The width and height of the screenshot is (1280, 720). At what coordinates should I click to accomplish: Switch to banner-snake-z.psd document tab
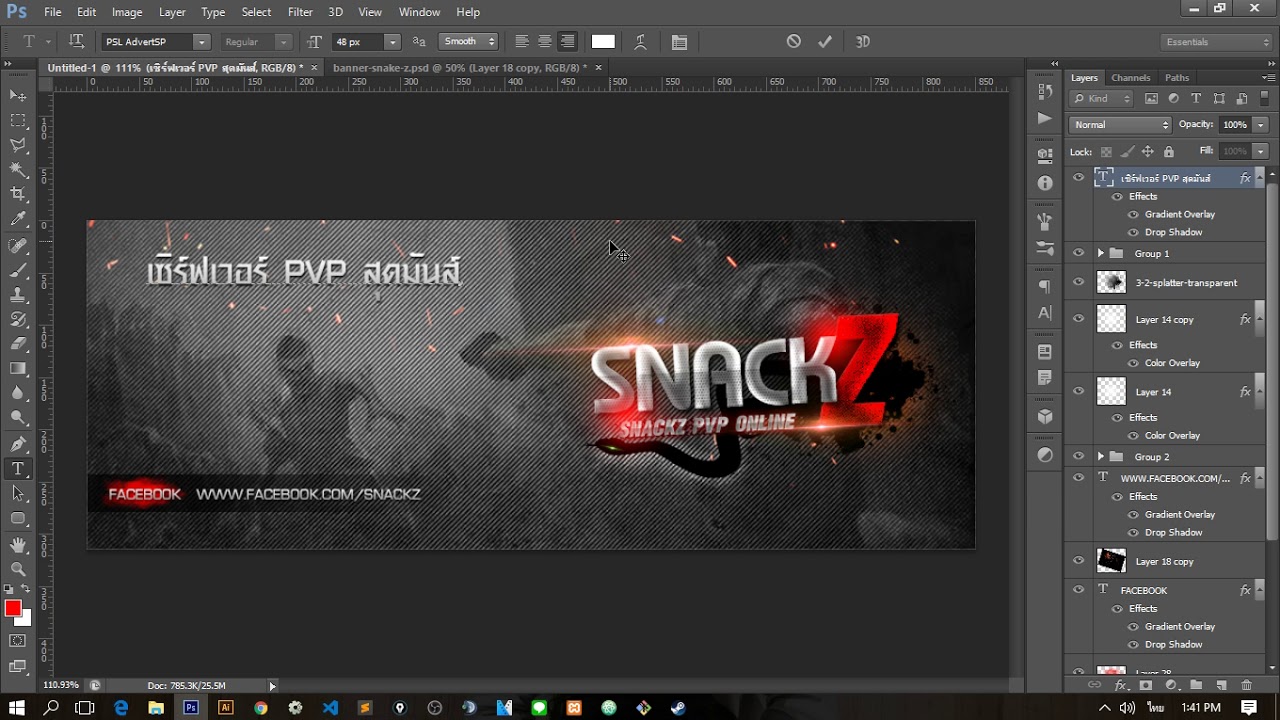[459, 67]
